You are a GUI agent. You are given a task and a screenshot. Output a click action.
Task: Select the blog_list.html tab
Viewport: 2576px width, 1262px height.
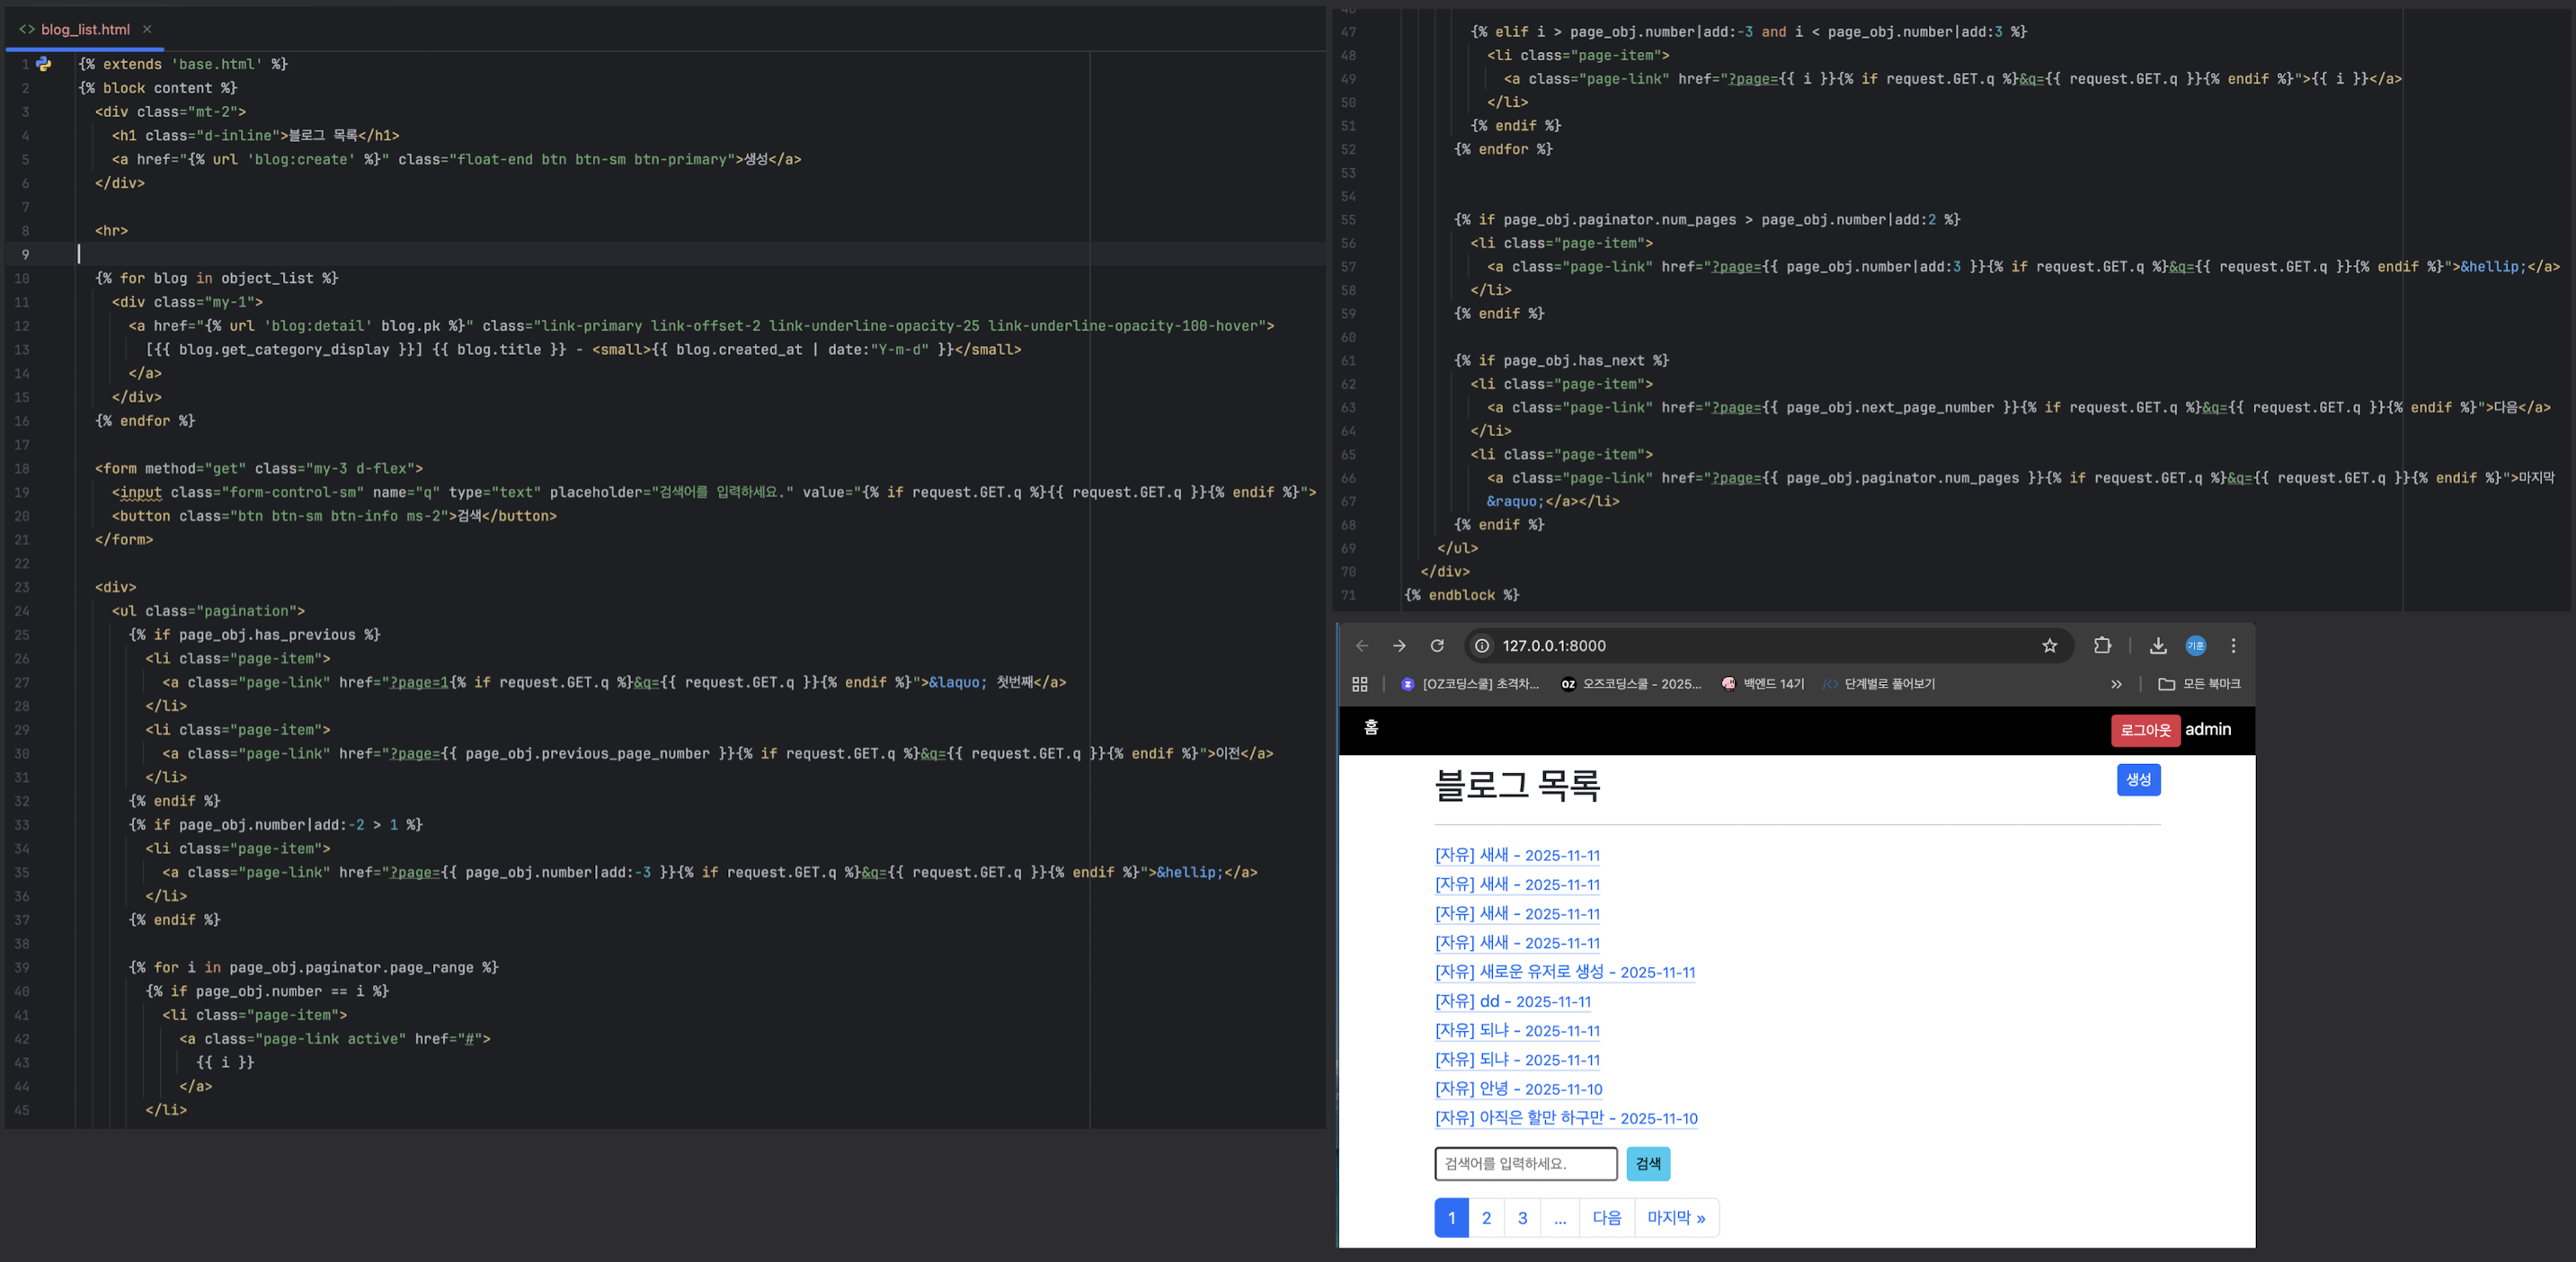pyautogui.click(x=84, y=30)
